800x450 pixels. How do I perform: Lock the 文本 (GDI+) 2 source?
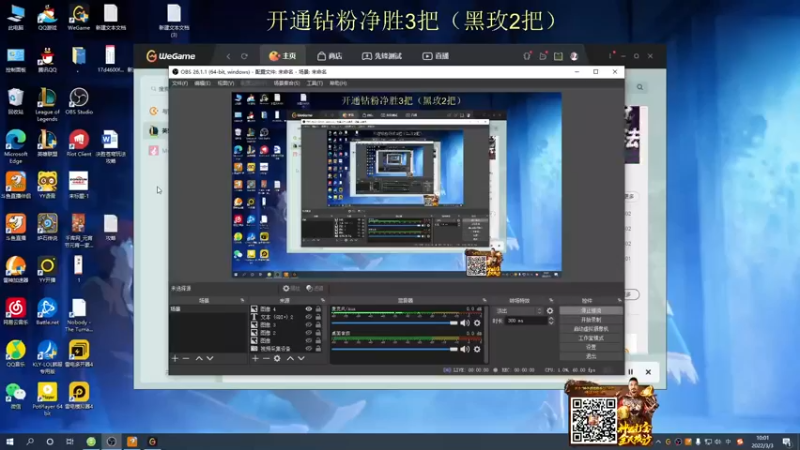[x=318, y=317]
